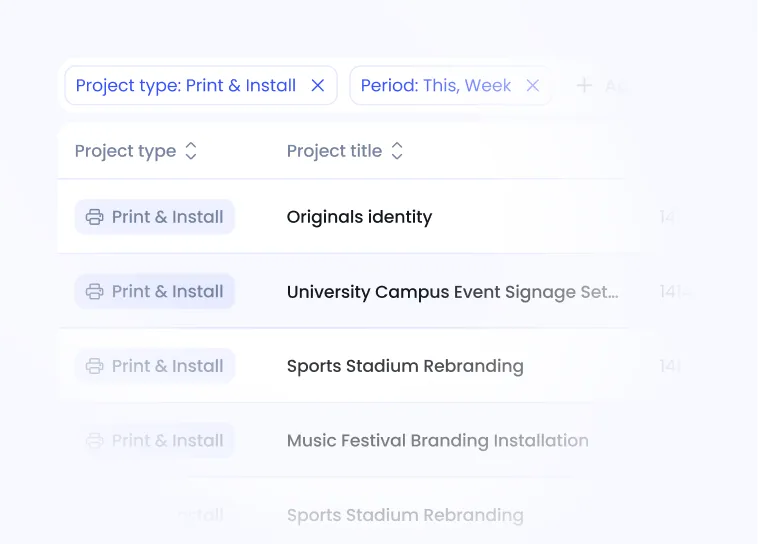Remove the Period This Week filter
This screenshot has width=758, height=544.
click(532, 86)
